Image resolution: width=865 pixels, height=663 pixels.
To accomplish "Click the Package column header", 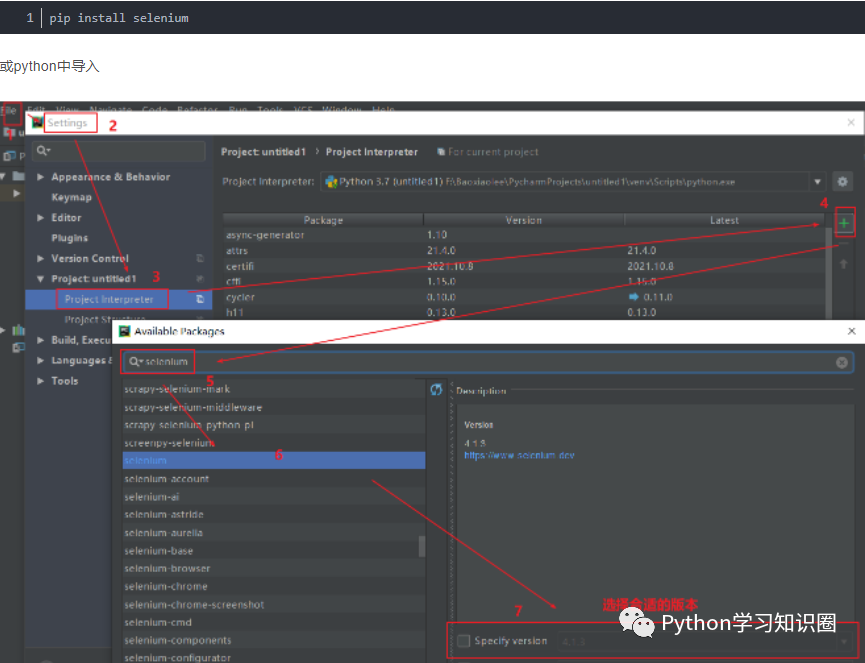I will click(x=323, y=220).
